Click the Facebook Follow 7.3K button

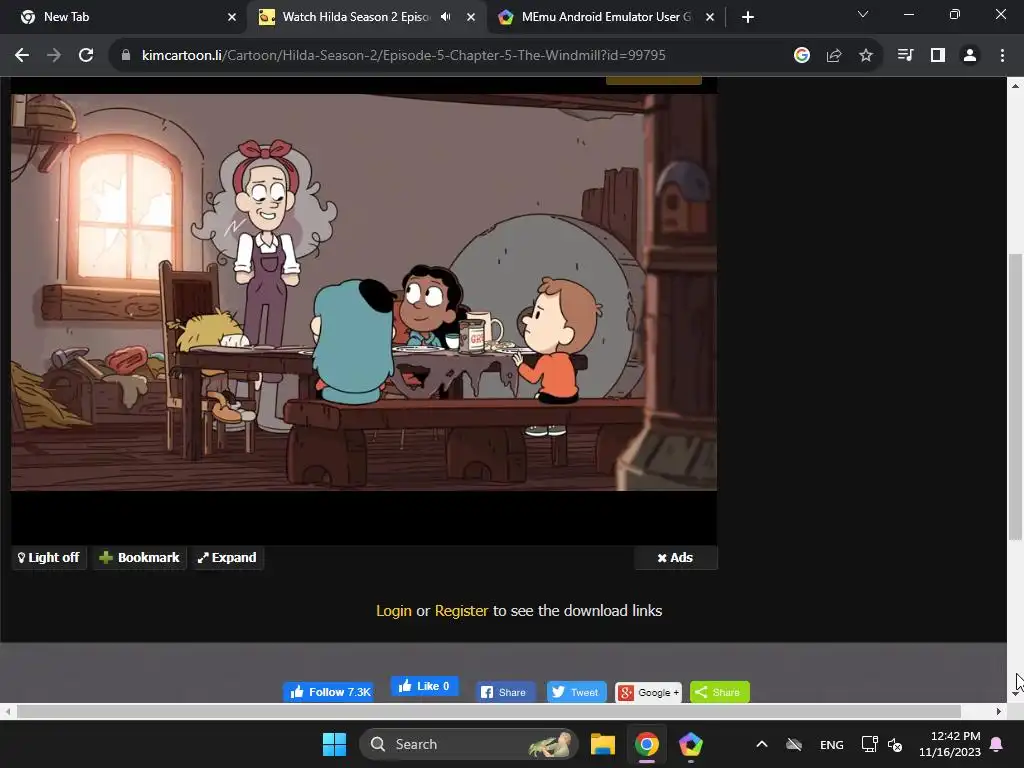coord(328,692)
